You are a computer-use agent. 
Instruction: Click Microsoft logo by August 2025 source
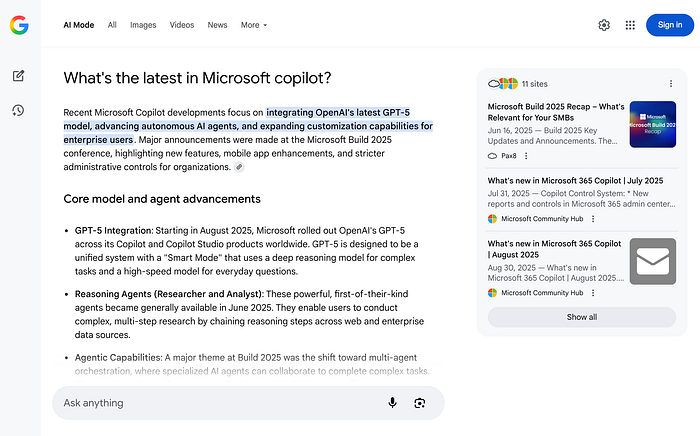pos(492,293)
